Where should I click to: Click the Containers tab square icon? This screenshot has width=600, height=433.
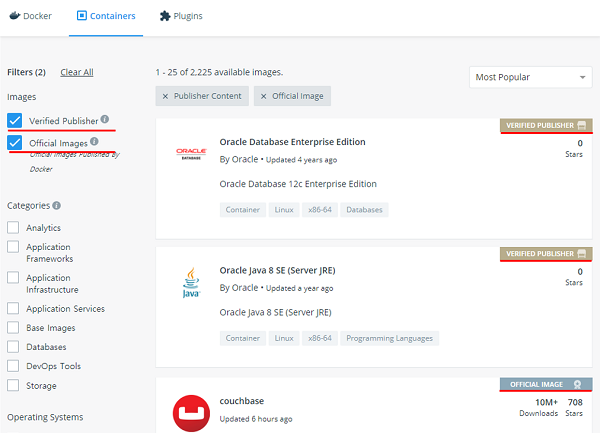click(x=82, y=15)
